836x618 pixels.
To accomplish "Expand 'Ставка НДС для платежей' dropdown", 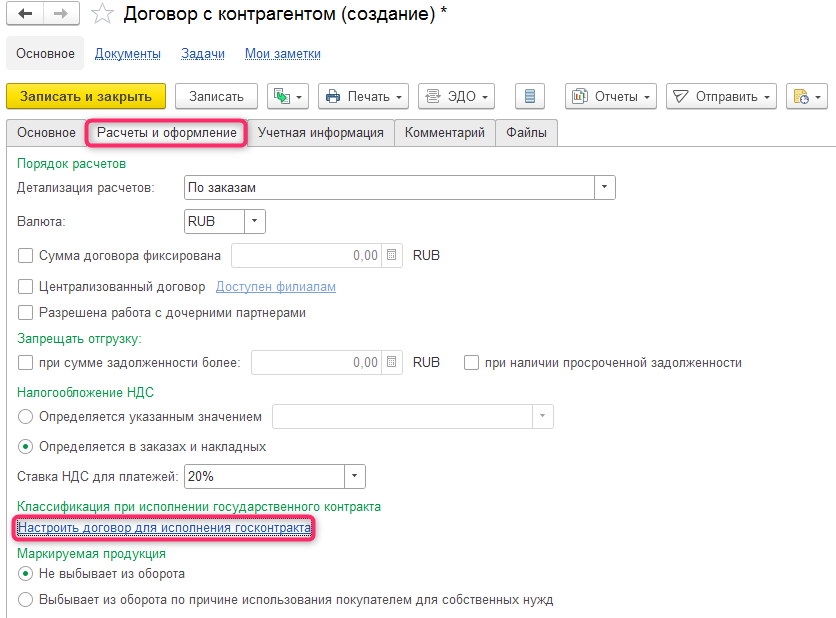I will pos(354,476).
